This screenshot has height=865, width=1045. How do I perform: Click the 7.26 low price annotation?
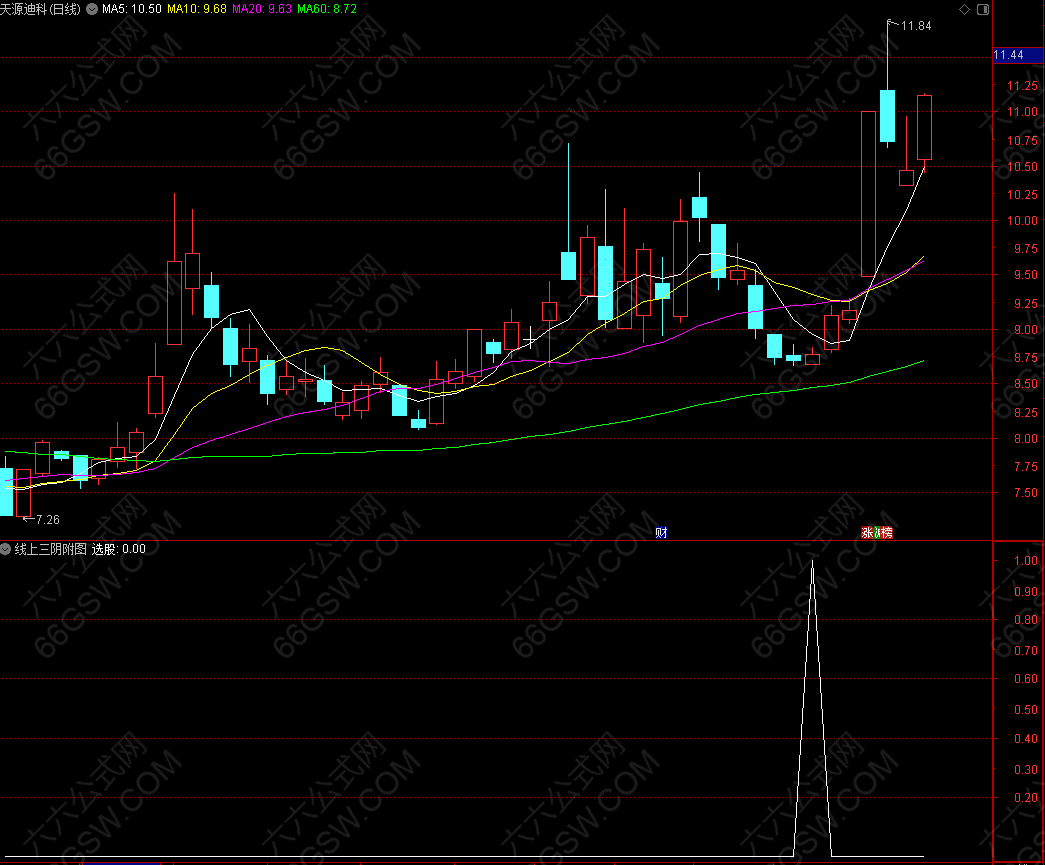46,519
